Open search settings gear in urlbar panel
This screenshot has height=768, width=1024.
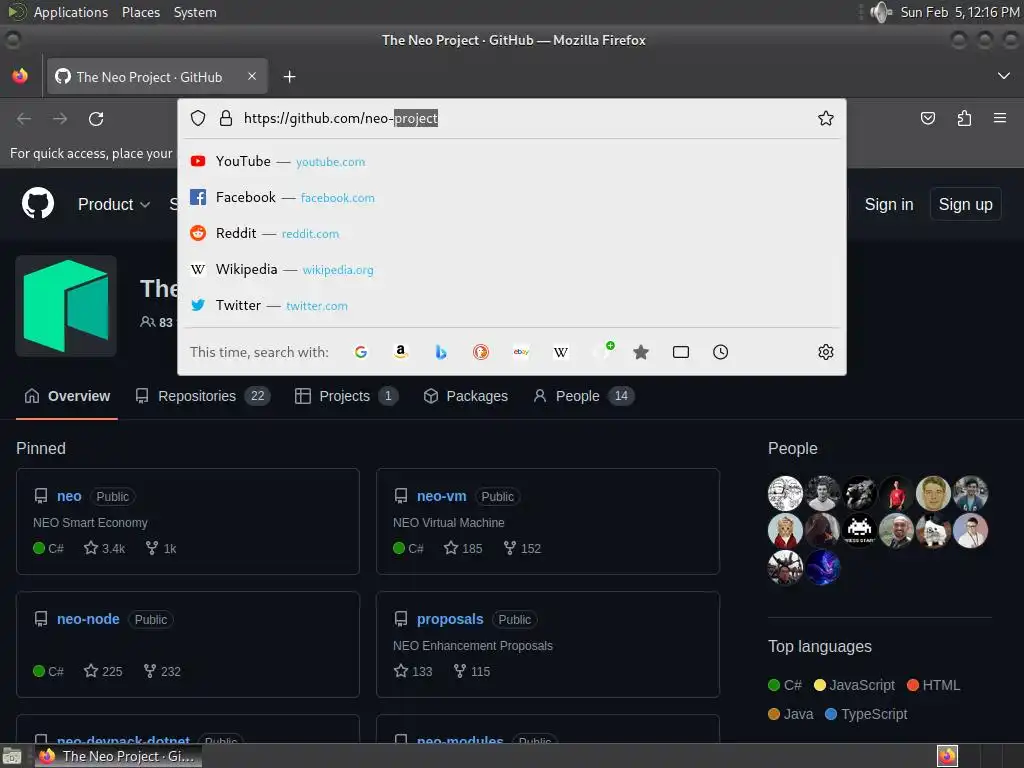coord(825,352)
